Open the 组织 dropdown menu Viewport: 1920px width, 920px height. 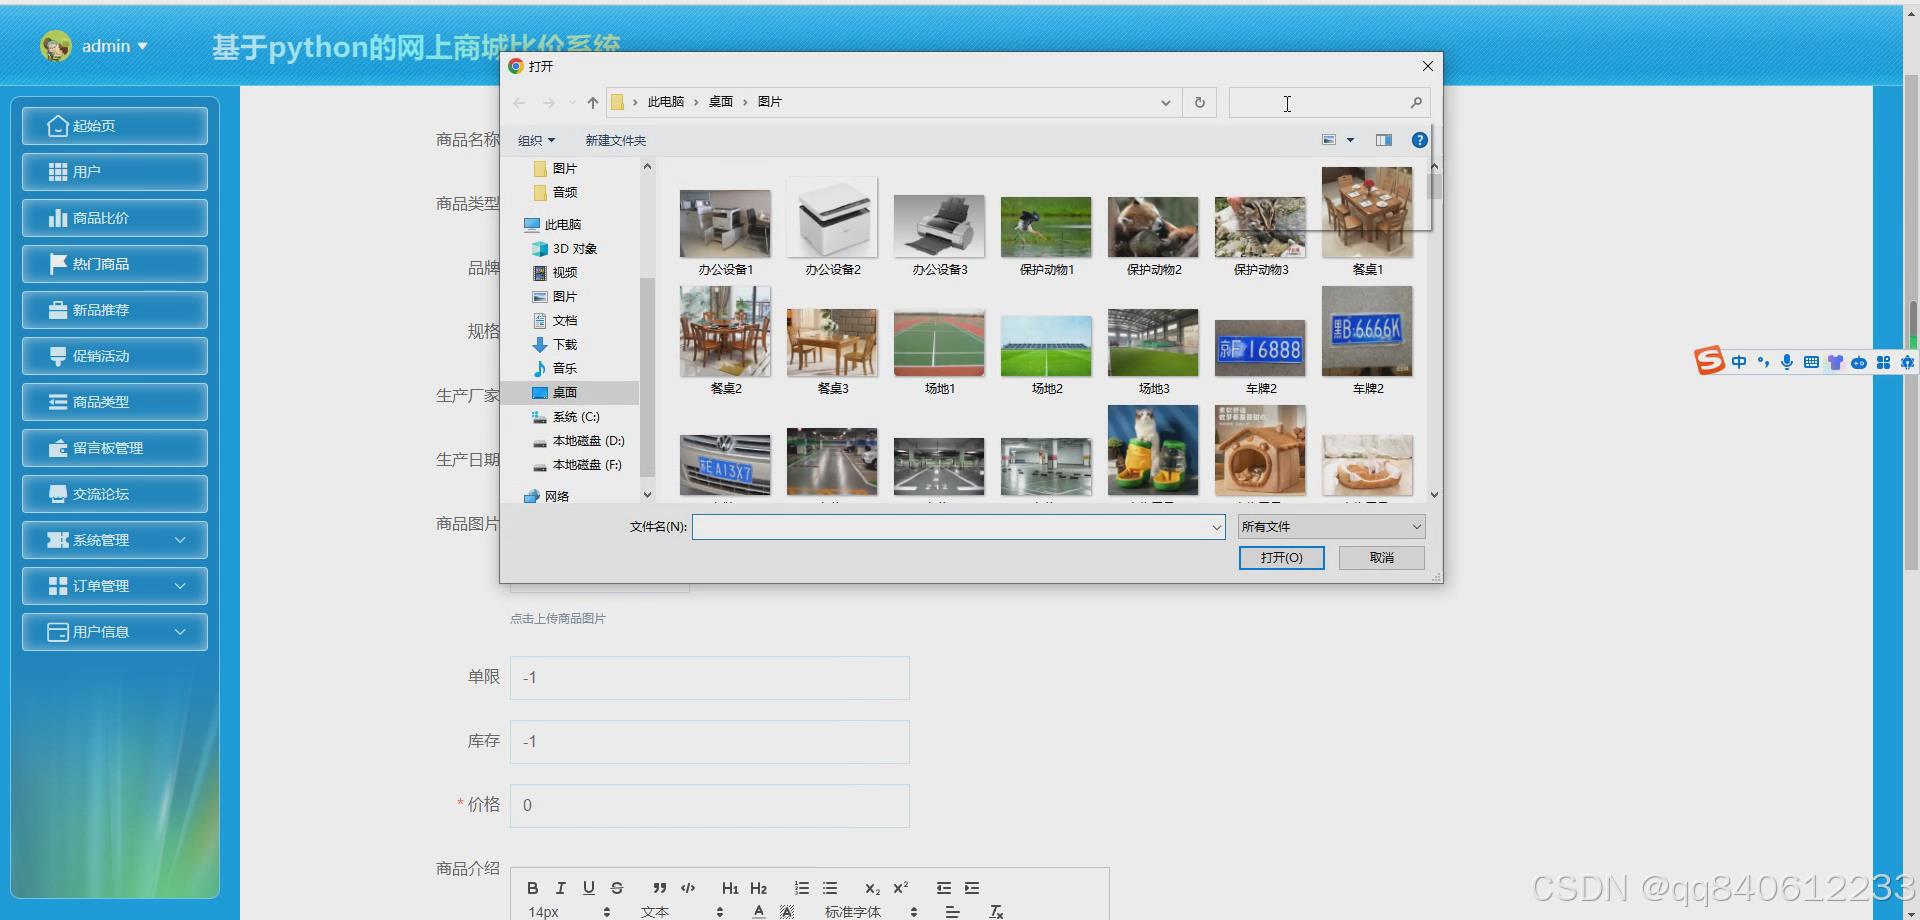[x=536, y=140]
